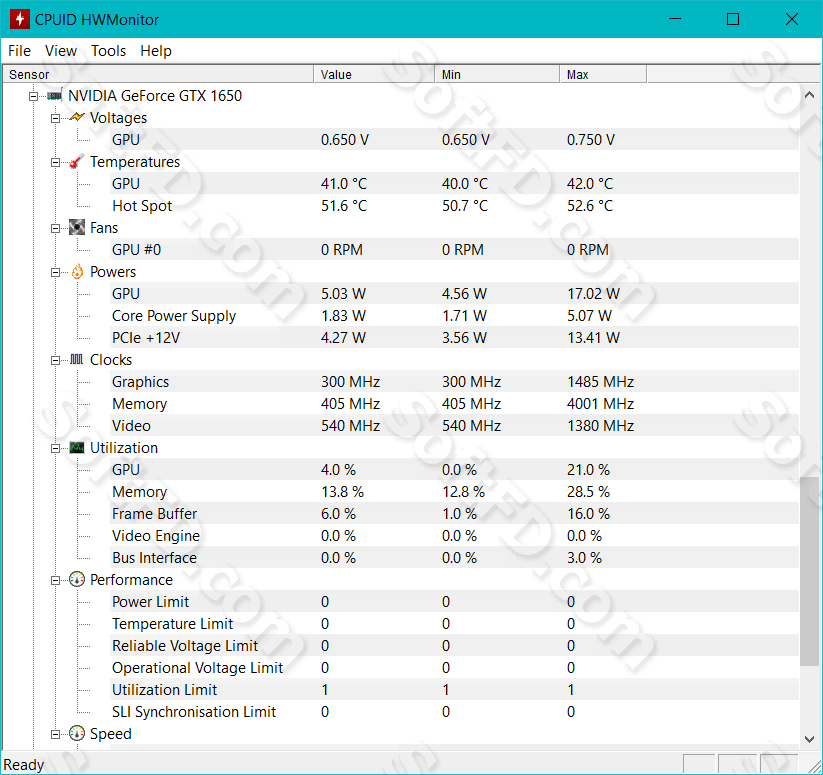Viewport: 823px width, 775px height.
Task: Collapse the Utilization group
Action: click(55, 449)
